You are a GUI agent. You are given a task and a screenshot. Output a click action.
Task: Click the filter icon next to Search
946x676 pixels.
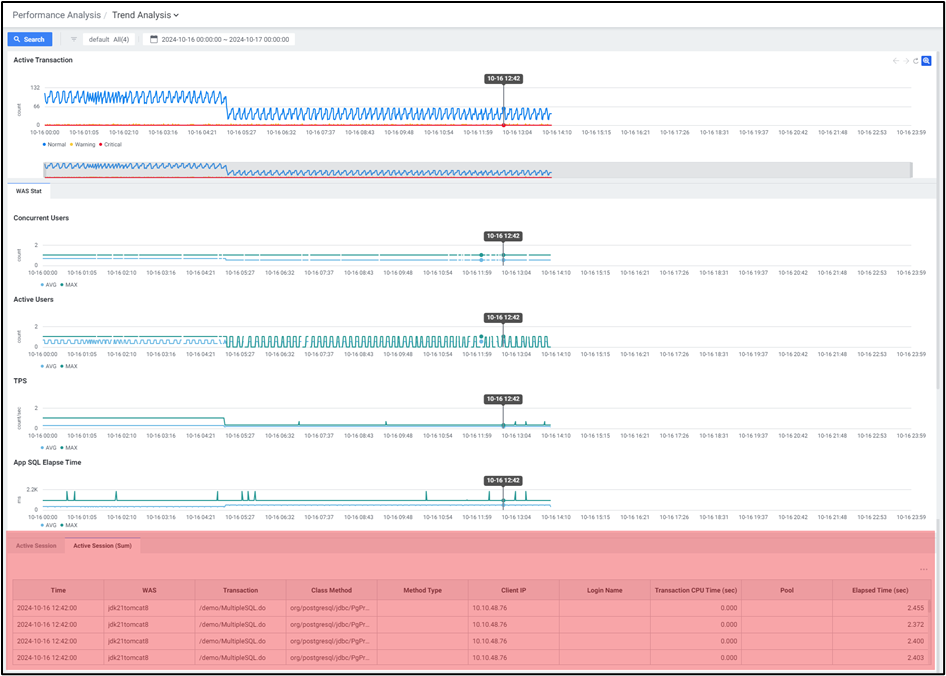74,39
